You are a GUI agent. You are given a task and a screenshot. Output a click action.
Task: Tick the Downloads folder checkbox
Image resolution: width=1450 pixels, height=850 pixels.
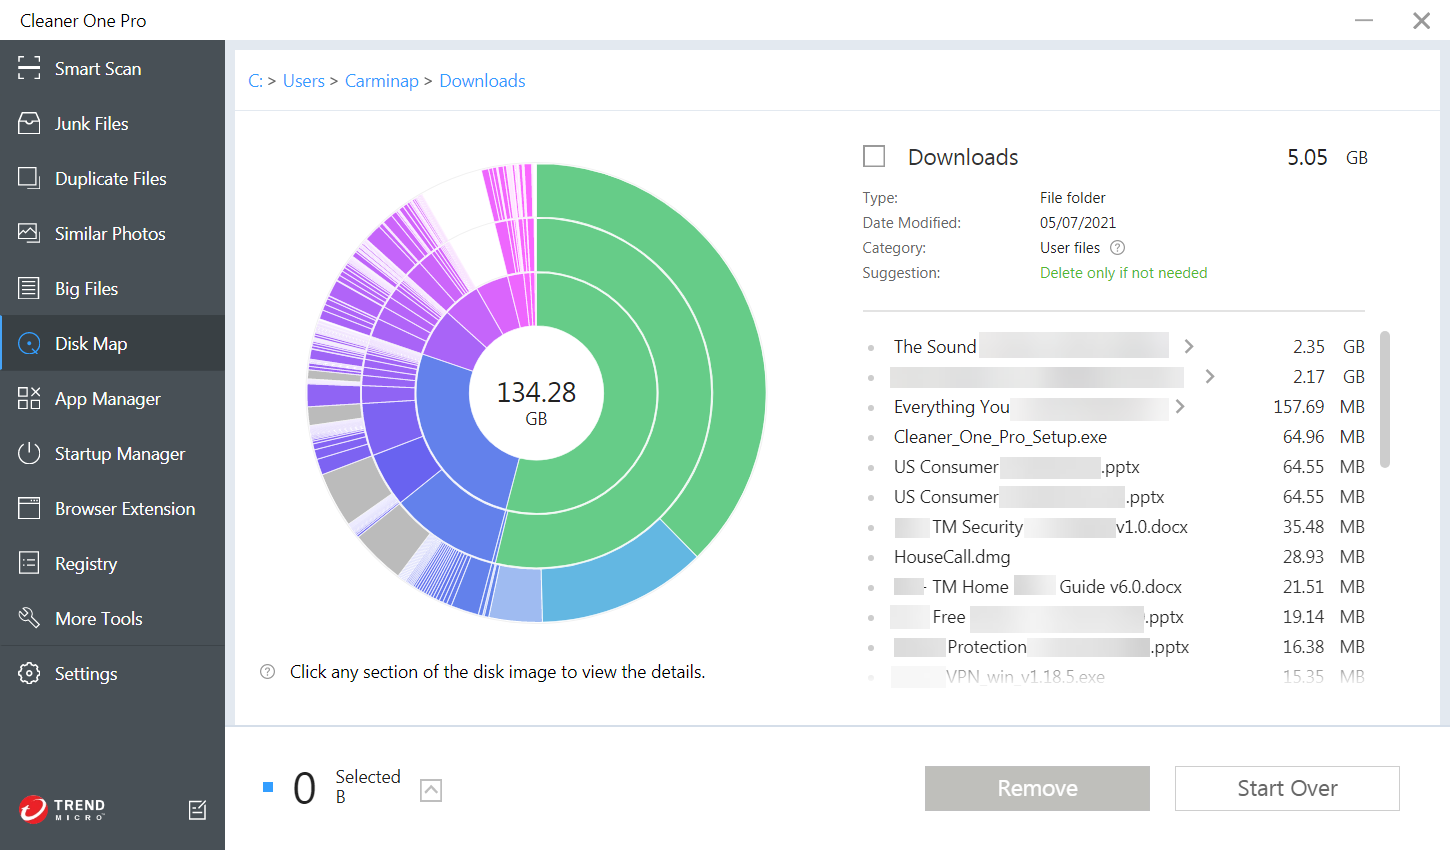pos(874,156)
